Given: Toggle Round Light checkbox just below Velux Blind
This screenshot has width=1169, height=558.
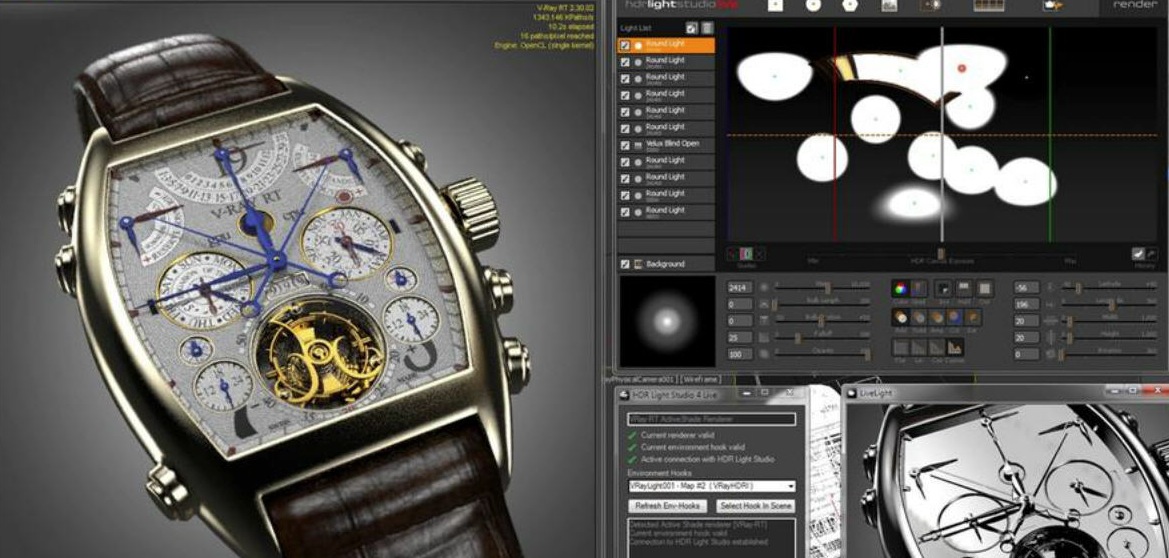Looking at the screenshot, I should coord(626,161).
